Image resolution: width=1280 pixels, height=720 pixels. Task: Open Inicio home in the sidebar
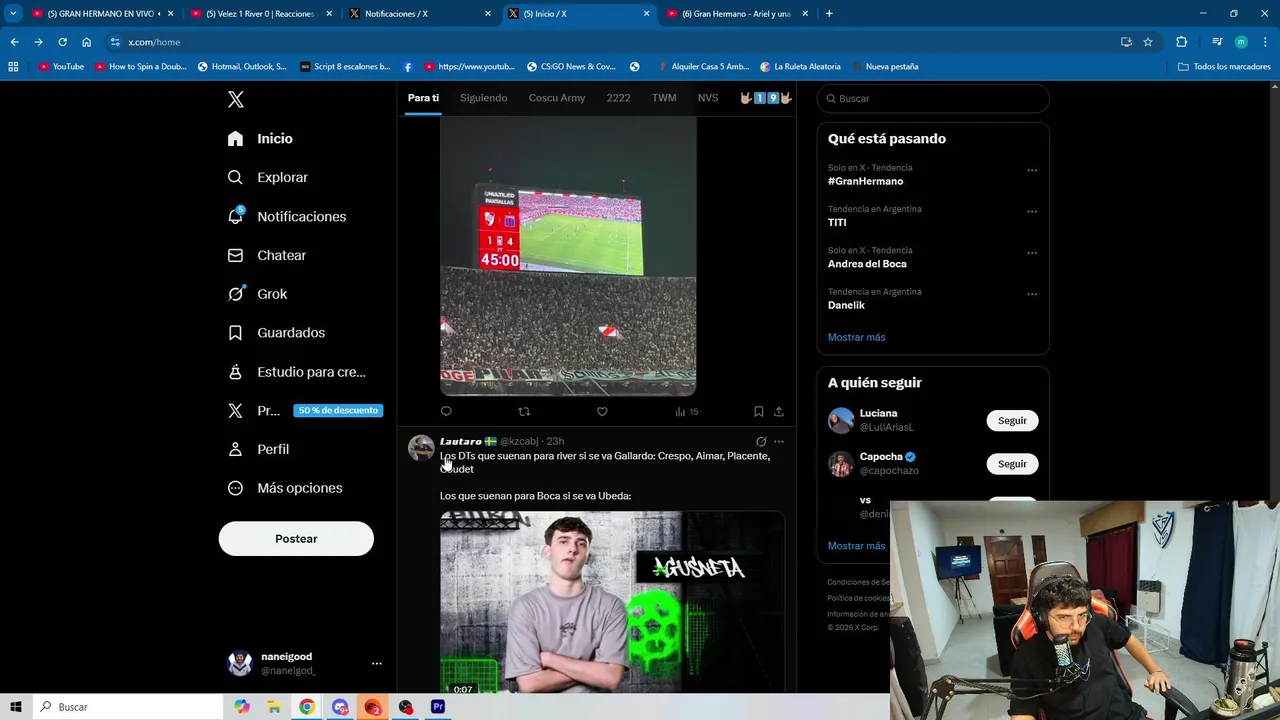coord(260,138)
